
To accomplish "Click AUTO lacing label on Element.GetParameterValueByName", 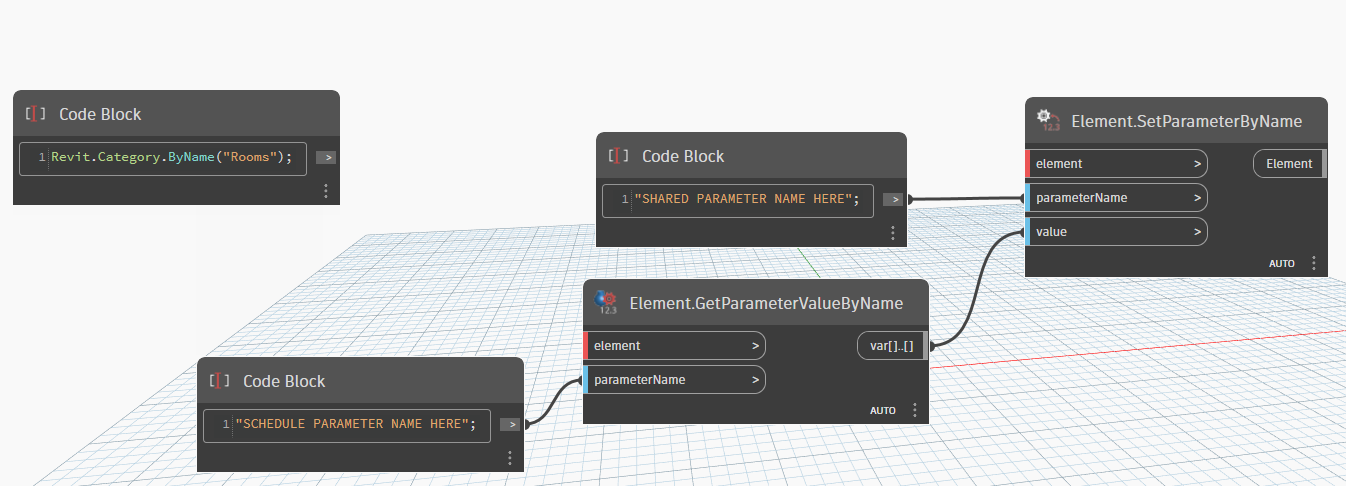I will 883,410.
